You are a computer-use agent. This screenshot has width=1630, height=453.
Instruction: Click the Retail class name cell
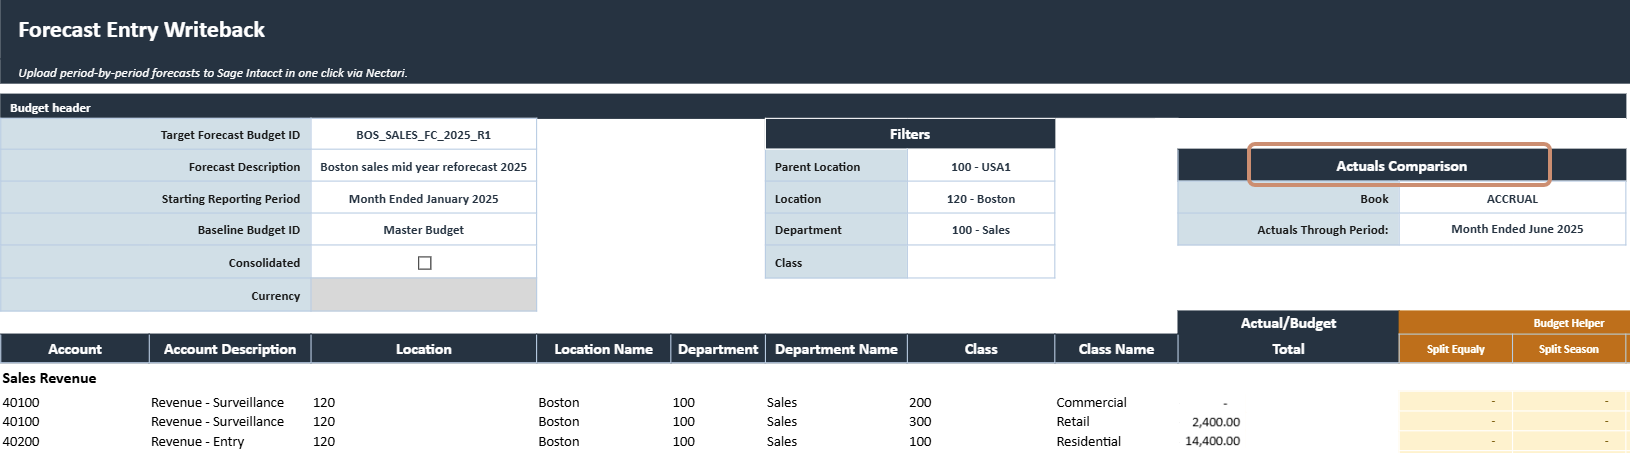(1073, 422)
